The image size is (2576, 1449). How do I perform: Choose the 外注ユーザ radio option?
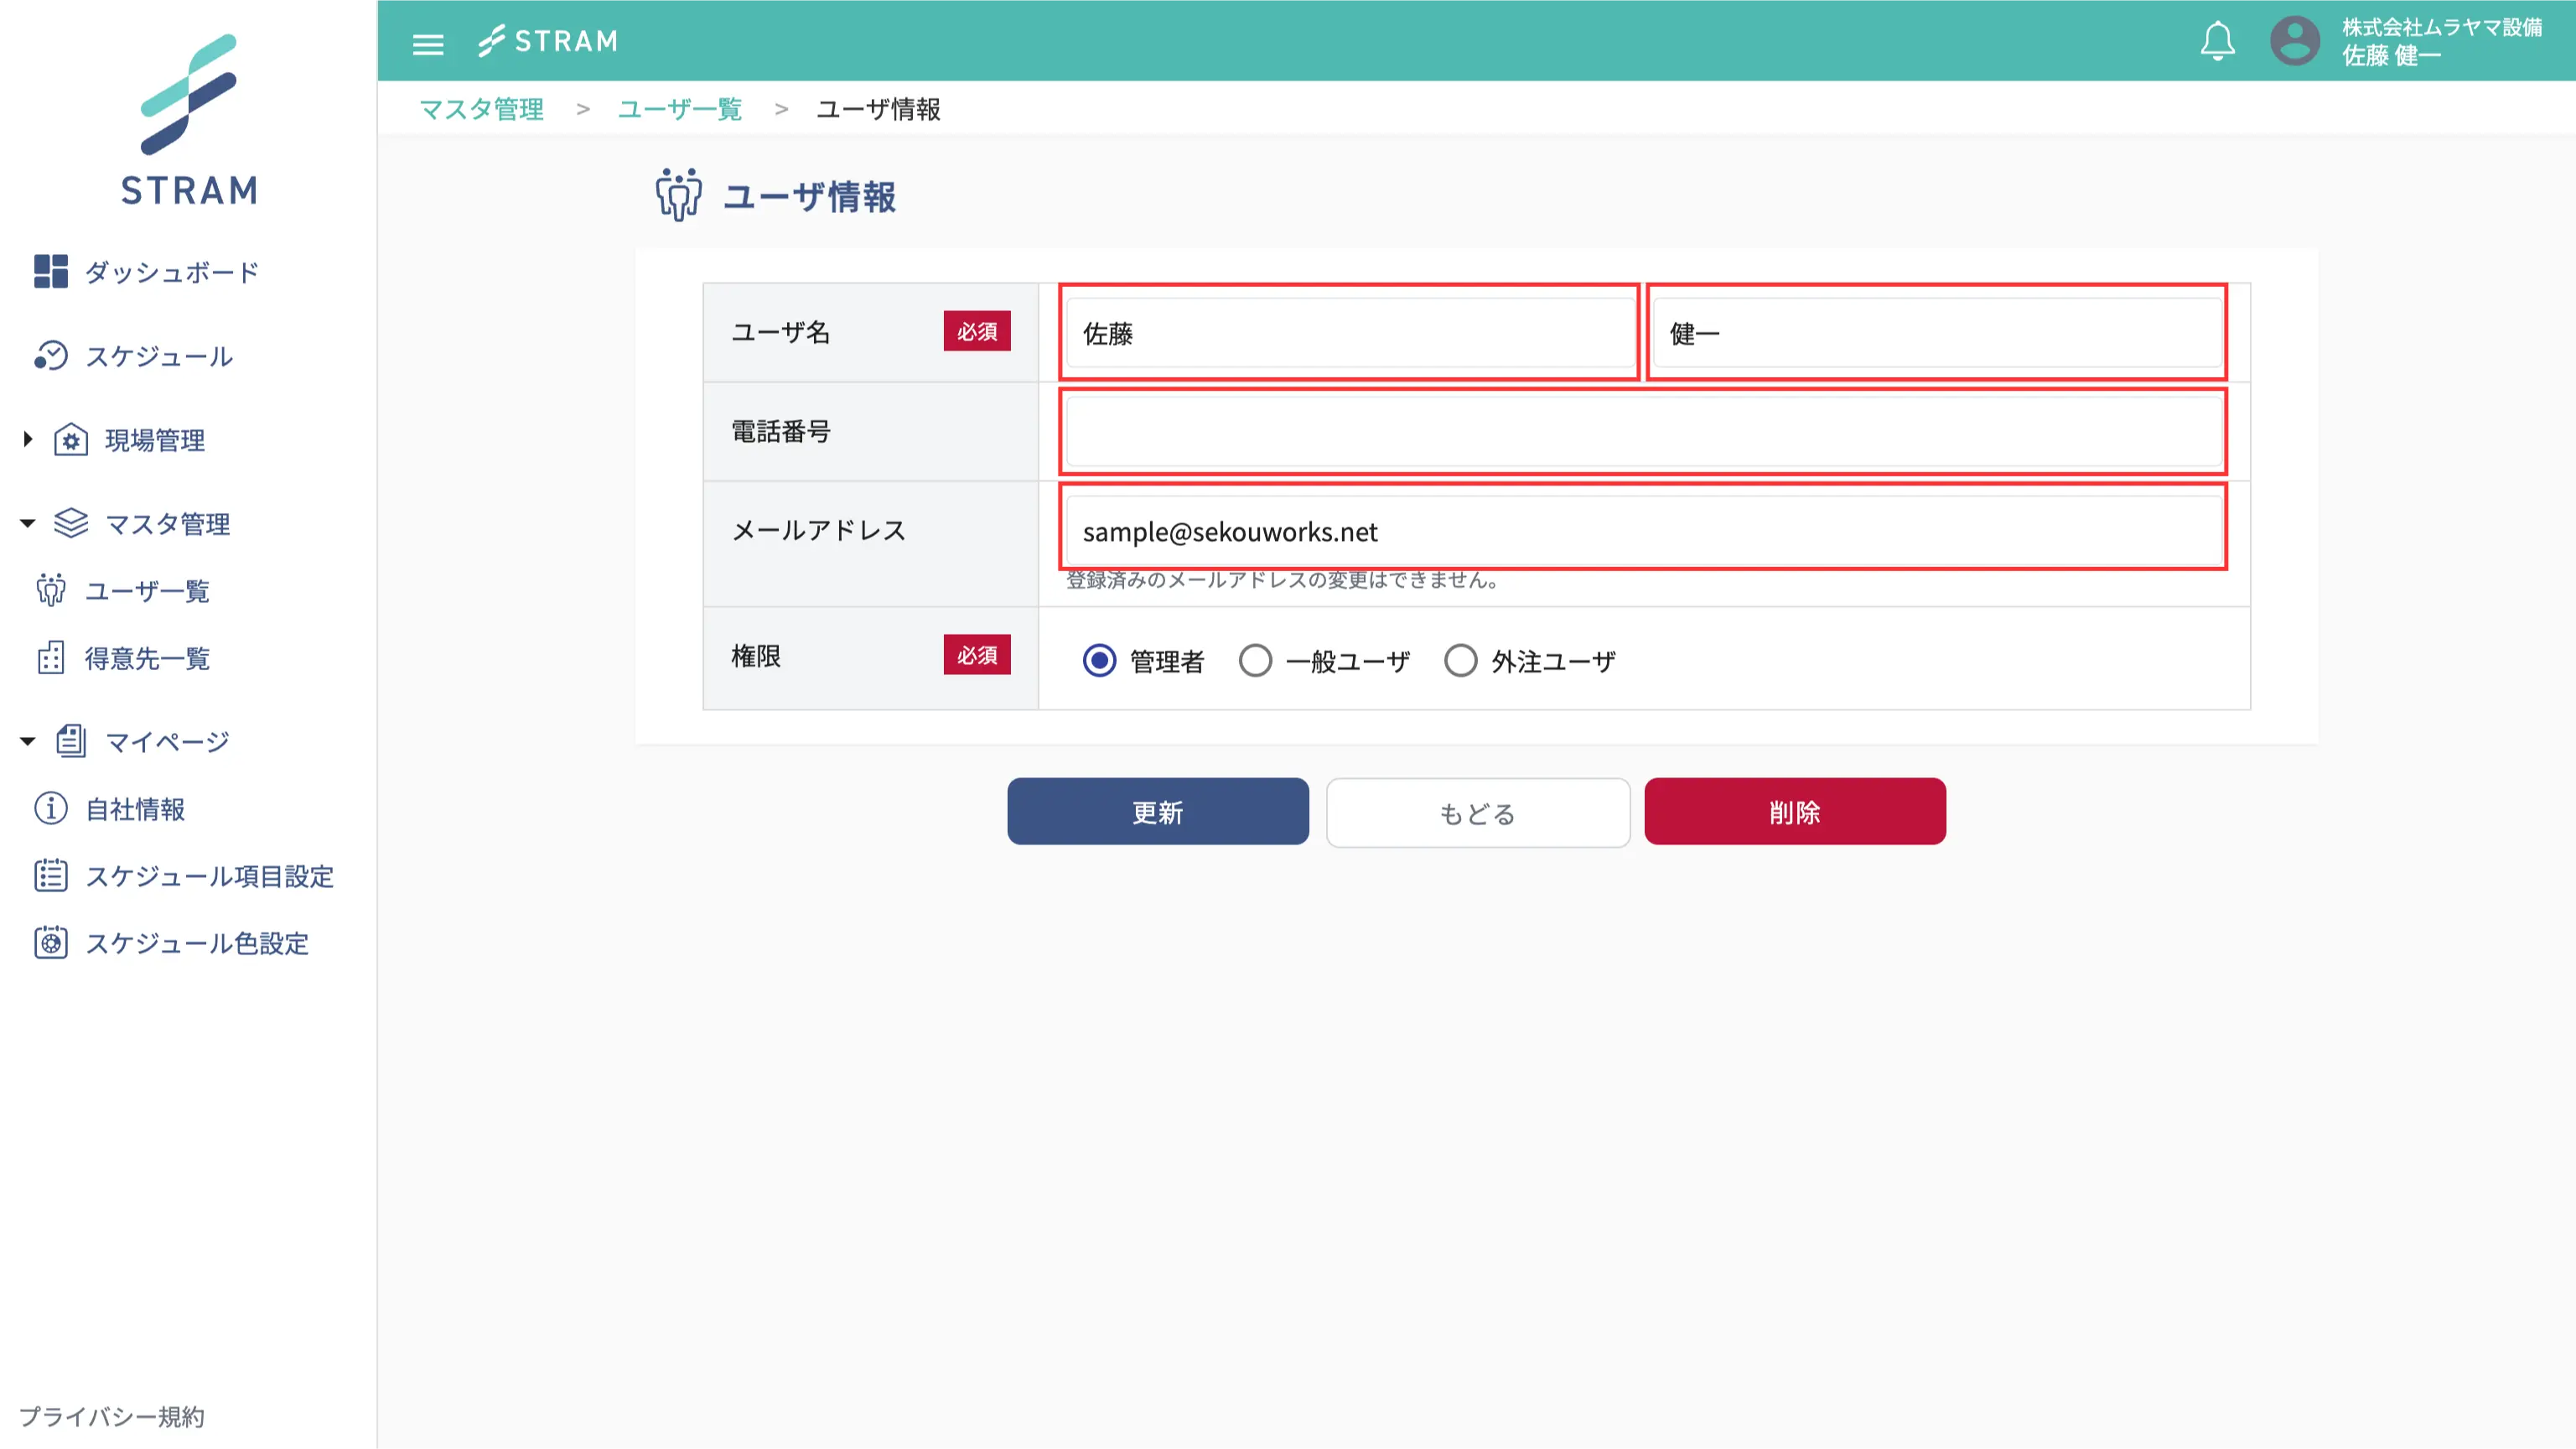(1460, 661)
